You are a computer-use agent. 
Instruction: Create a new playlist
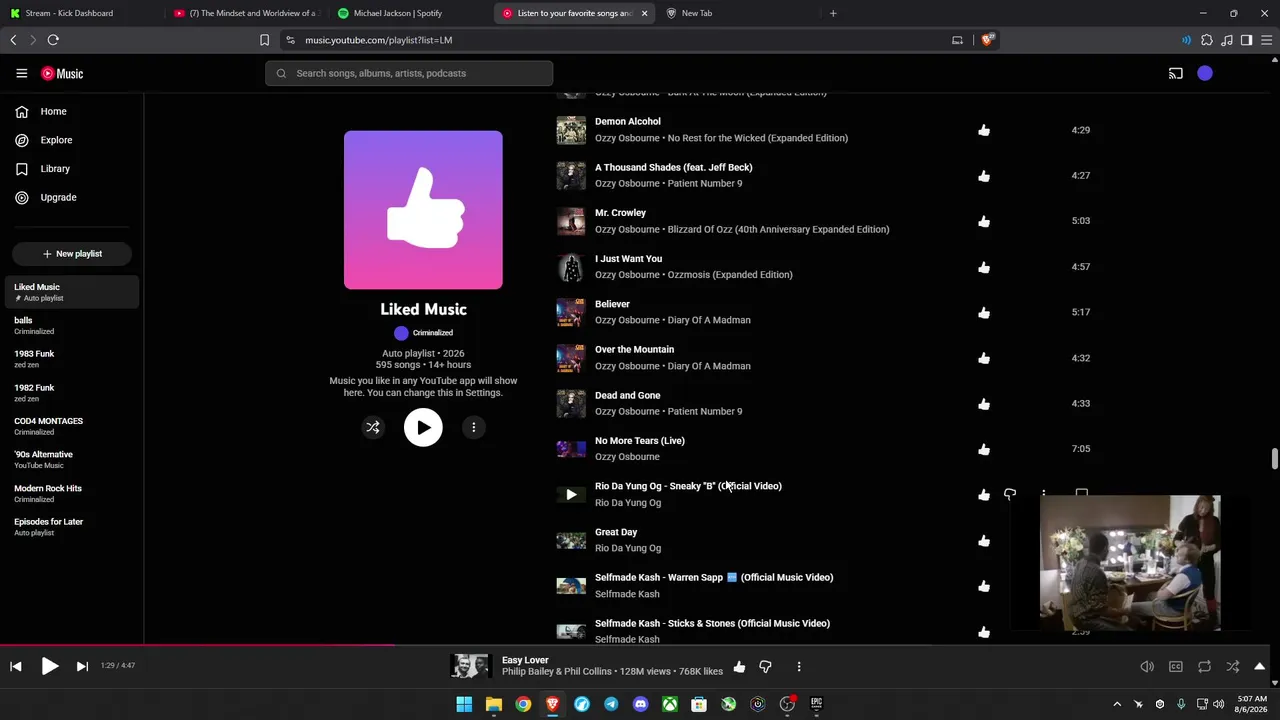[72, 254]
